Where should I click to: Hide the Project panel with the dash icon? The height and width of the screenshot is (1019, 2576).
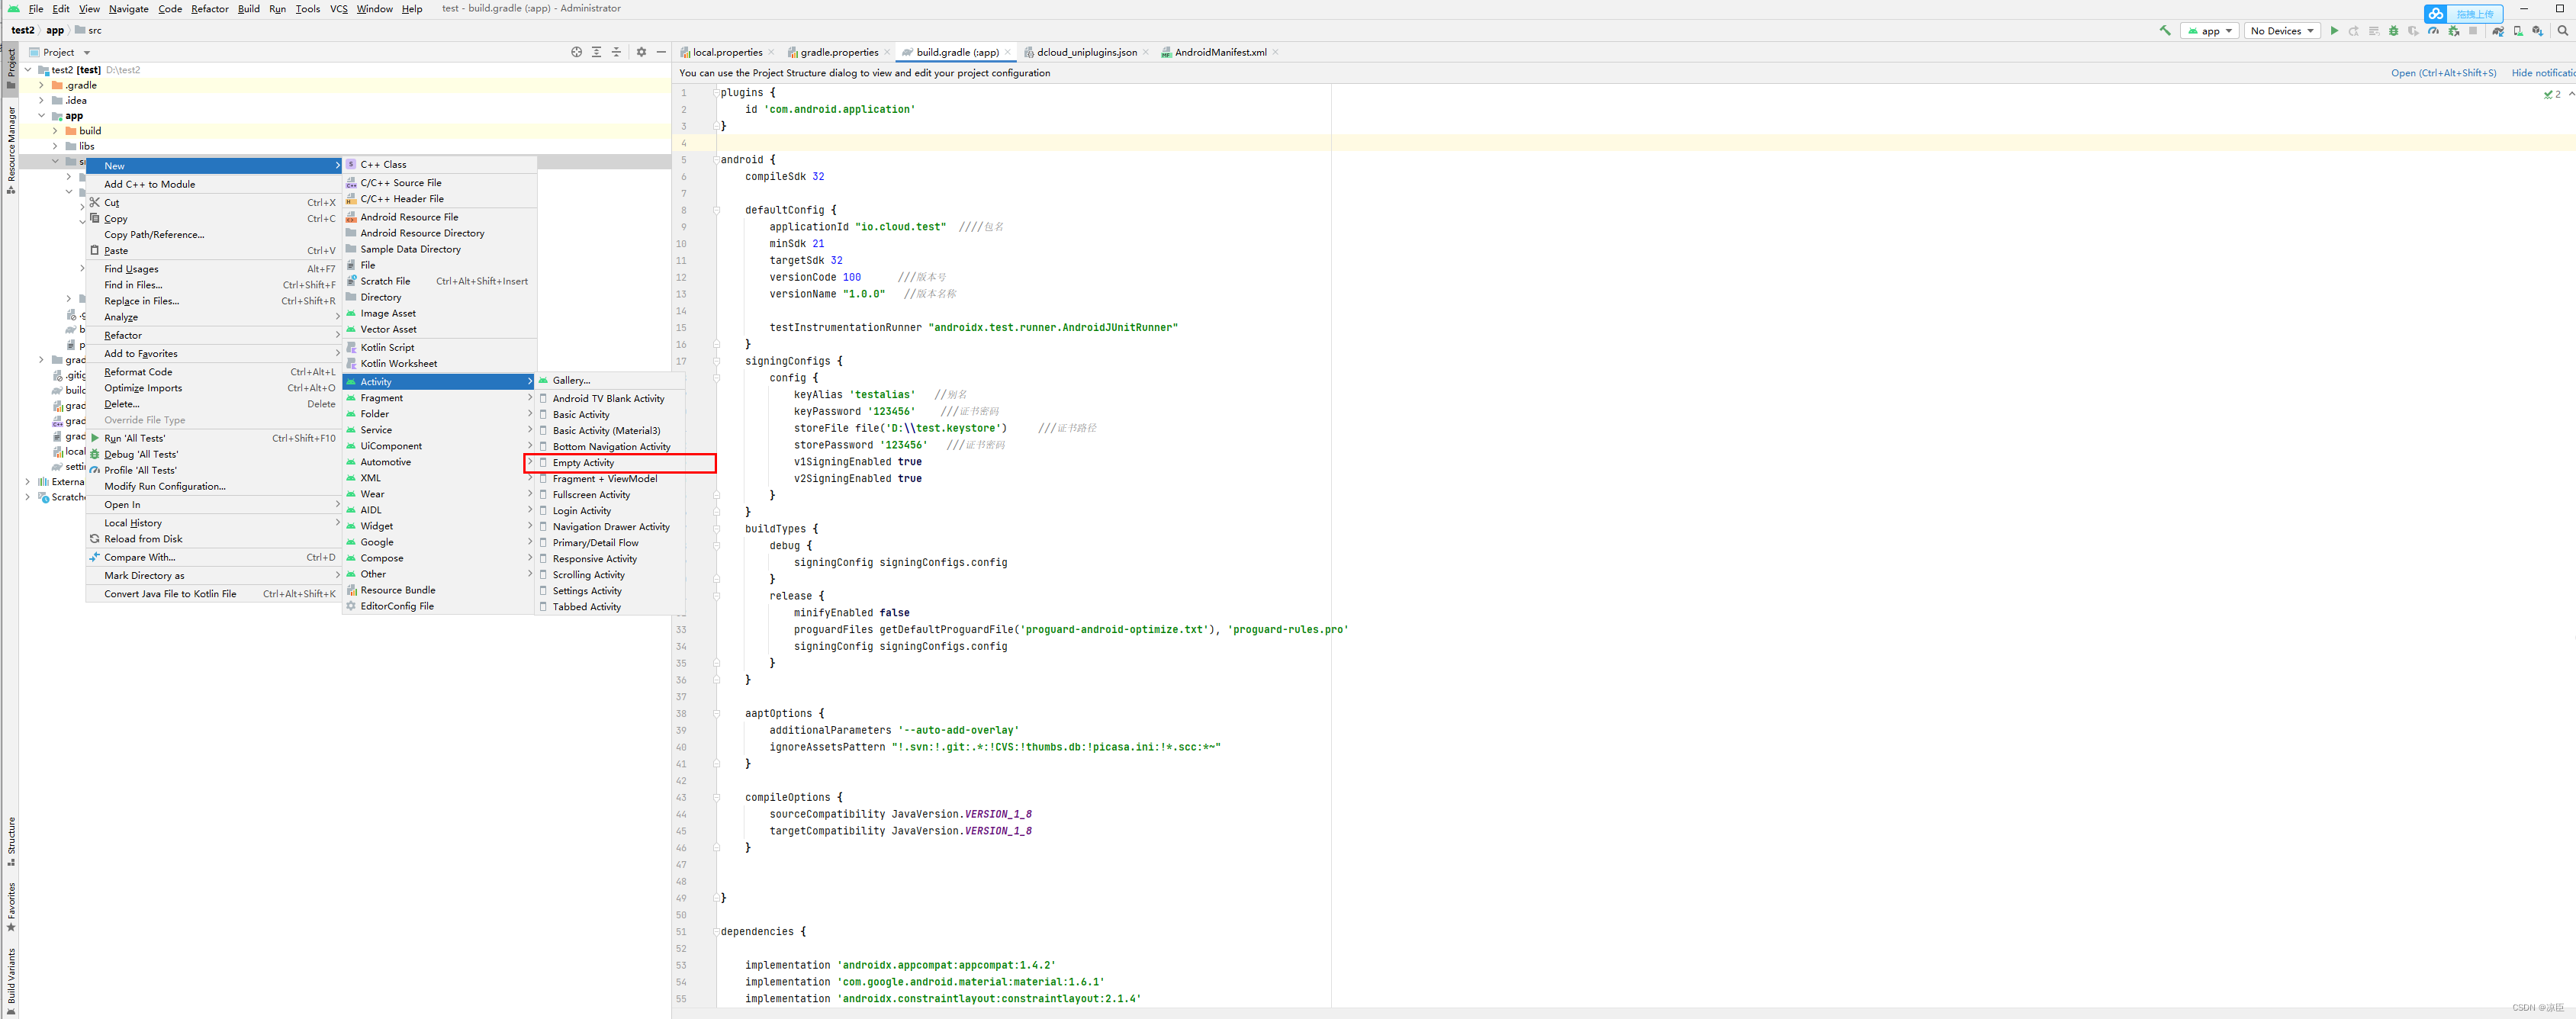(x=661, y=52)
